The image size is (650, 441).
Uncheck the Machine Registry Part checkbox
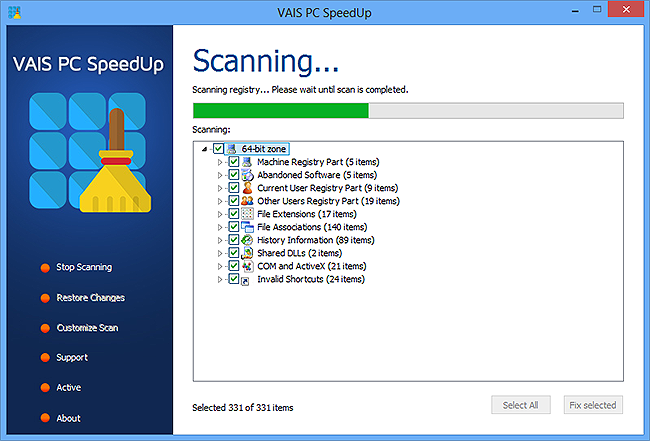[x=234, y=162]
